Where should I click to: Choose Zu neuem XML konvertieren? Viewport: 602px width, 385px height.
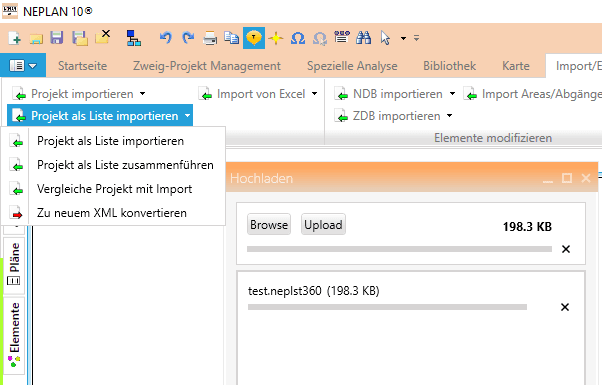[113, 213]
